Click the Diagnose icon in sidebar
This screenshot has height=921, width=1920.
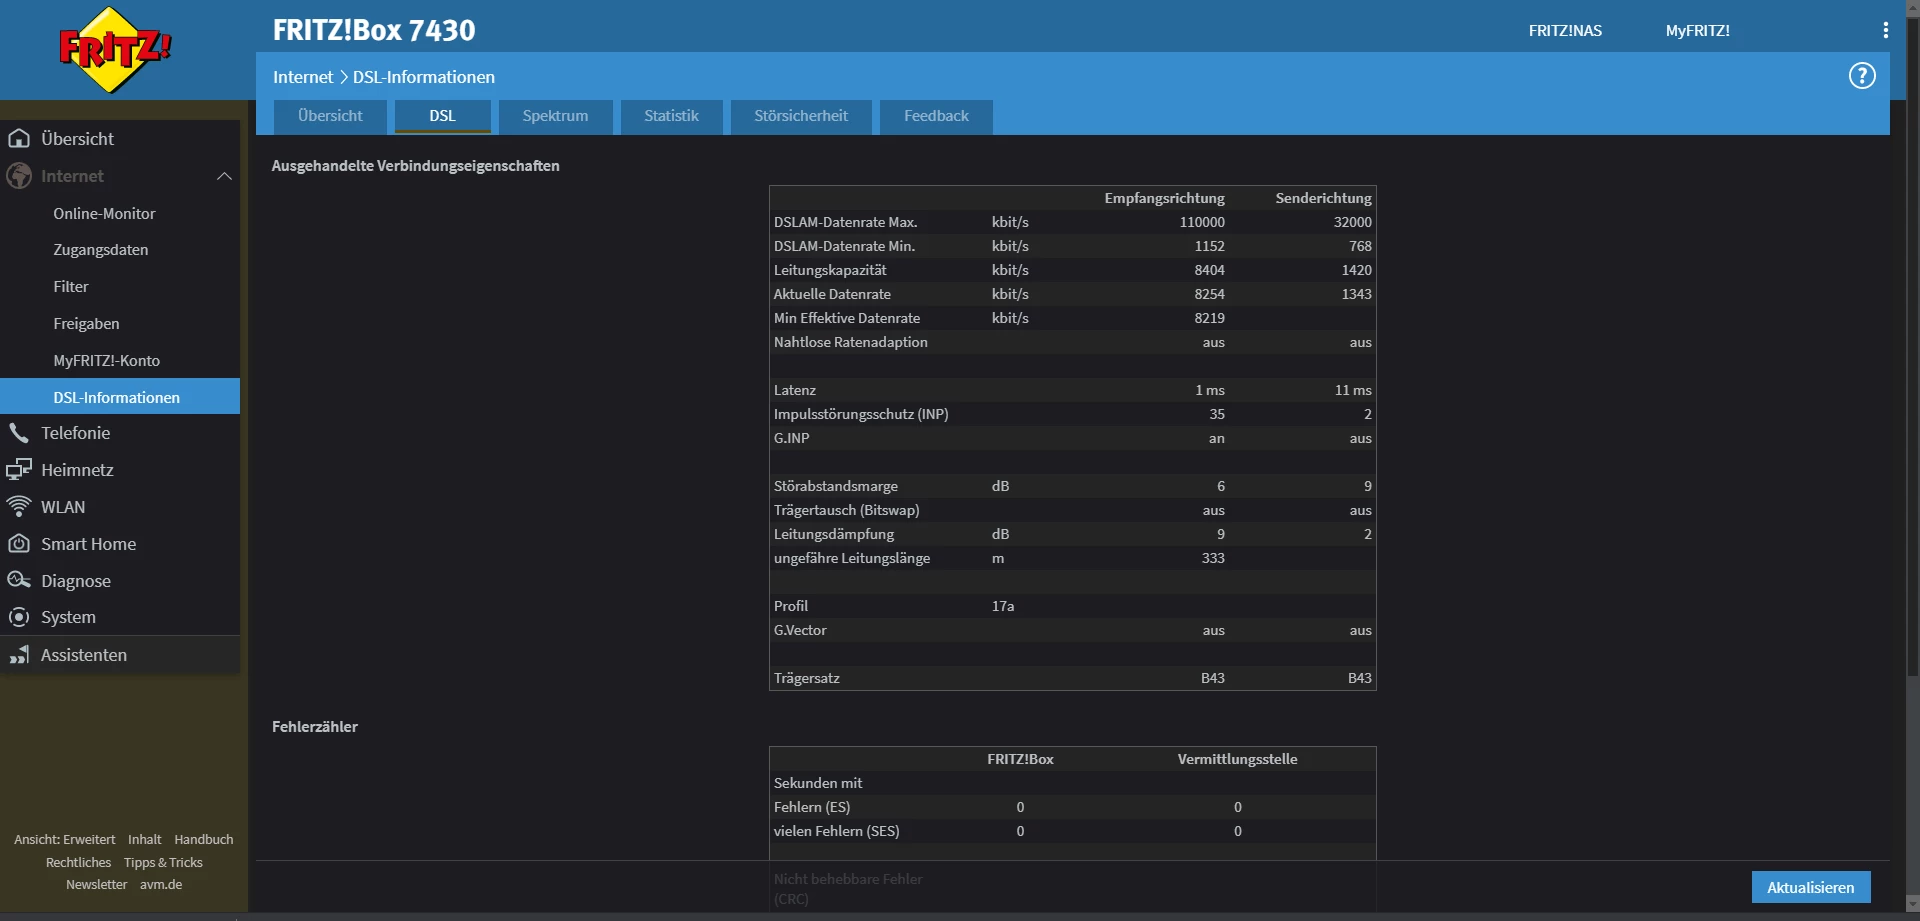click(19, 580)
